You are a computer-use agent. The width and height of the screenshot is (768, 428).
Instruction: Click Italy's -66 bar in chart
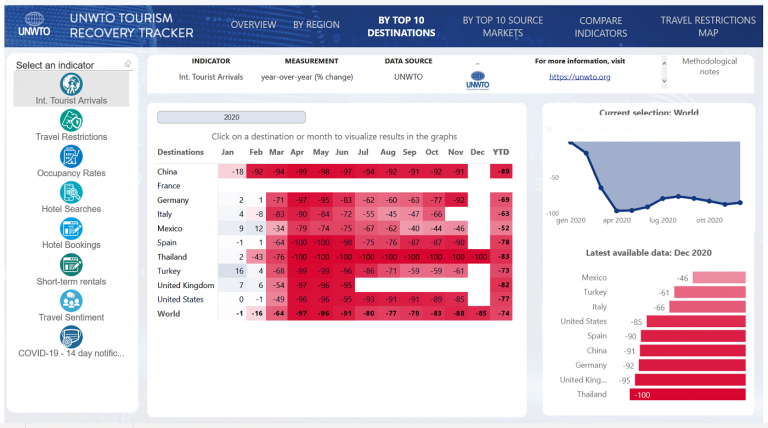[707, 307]
